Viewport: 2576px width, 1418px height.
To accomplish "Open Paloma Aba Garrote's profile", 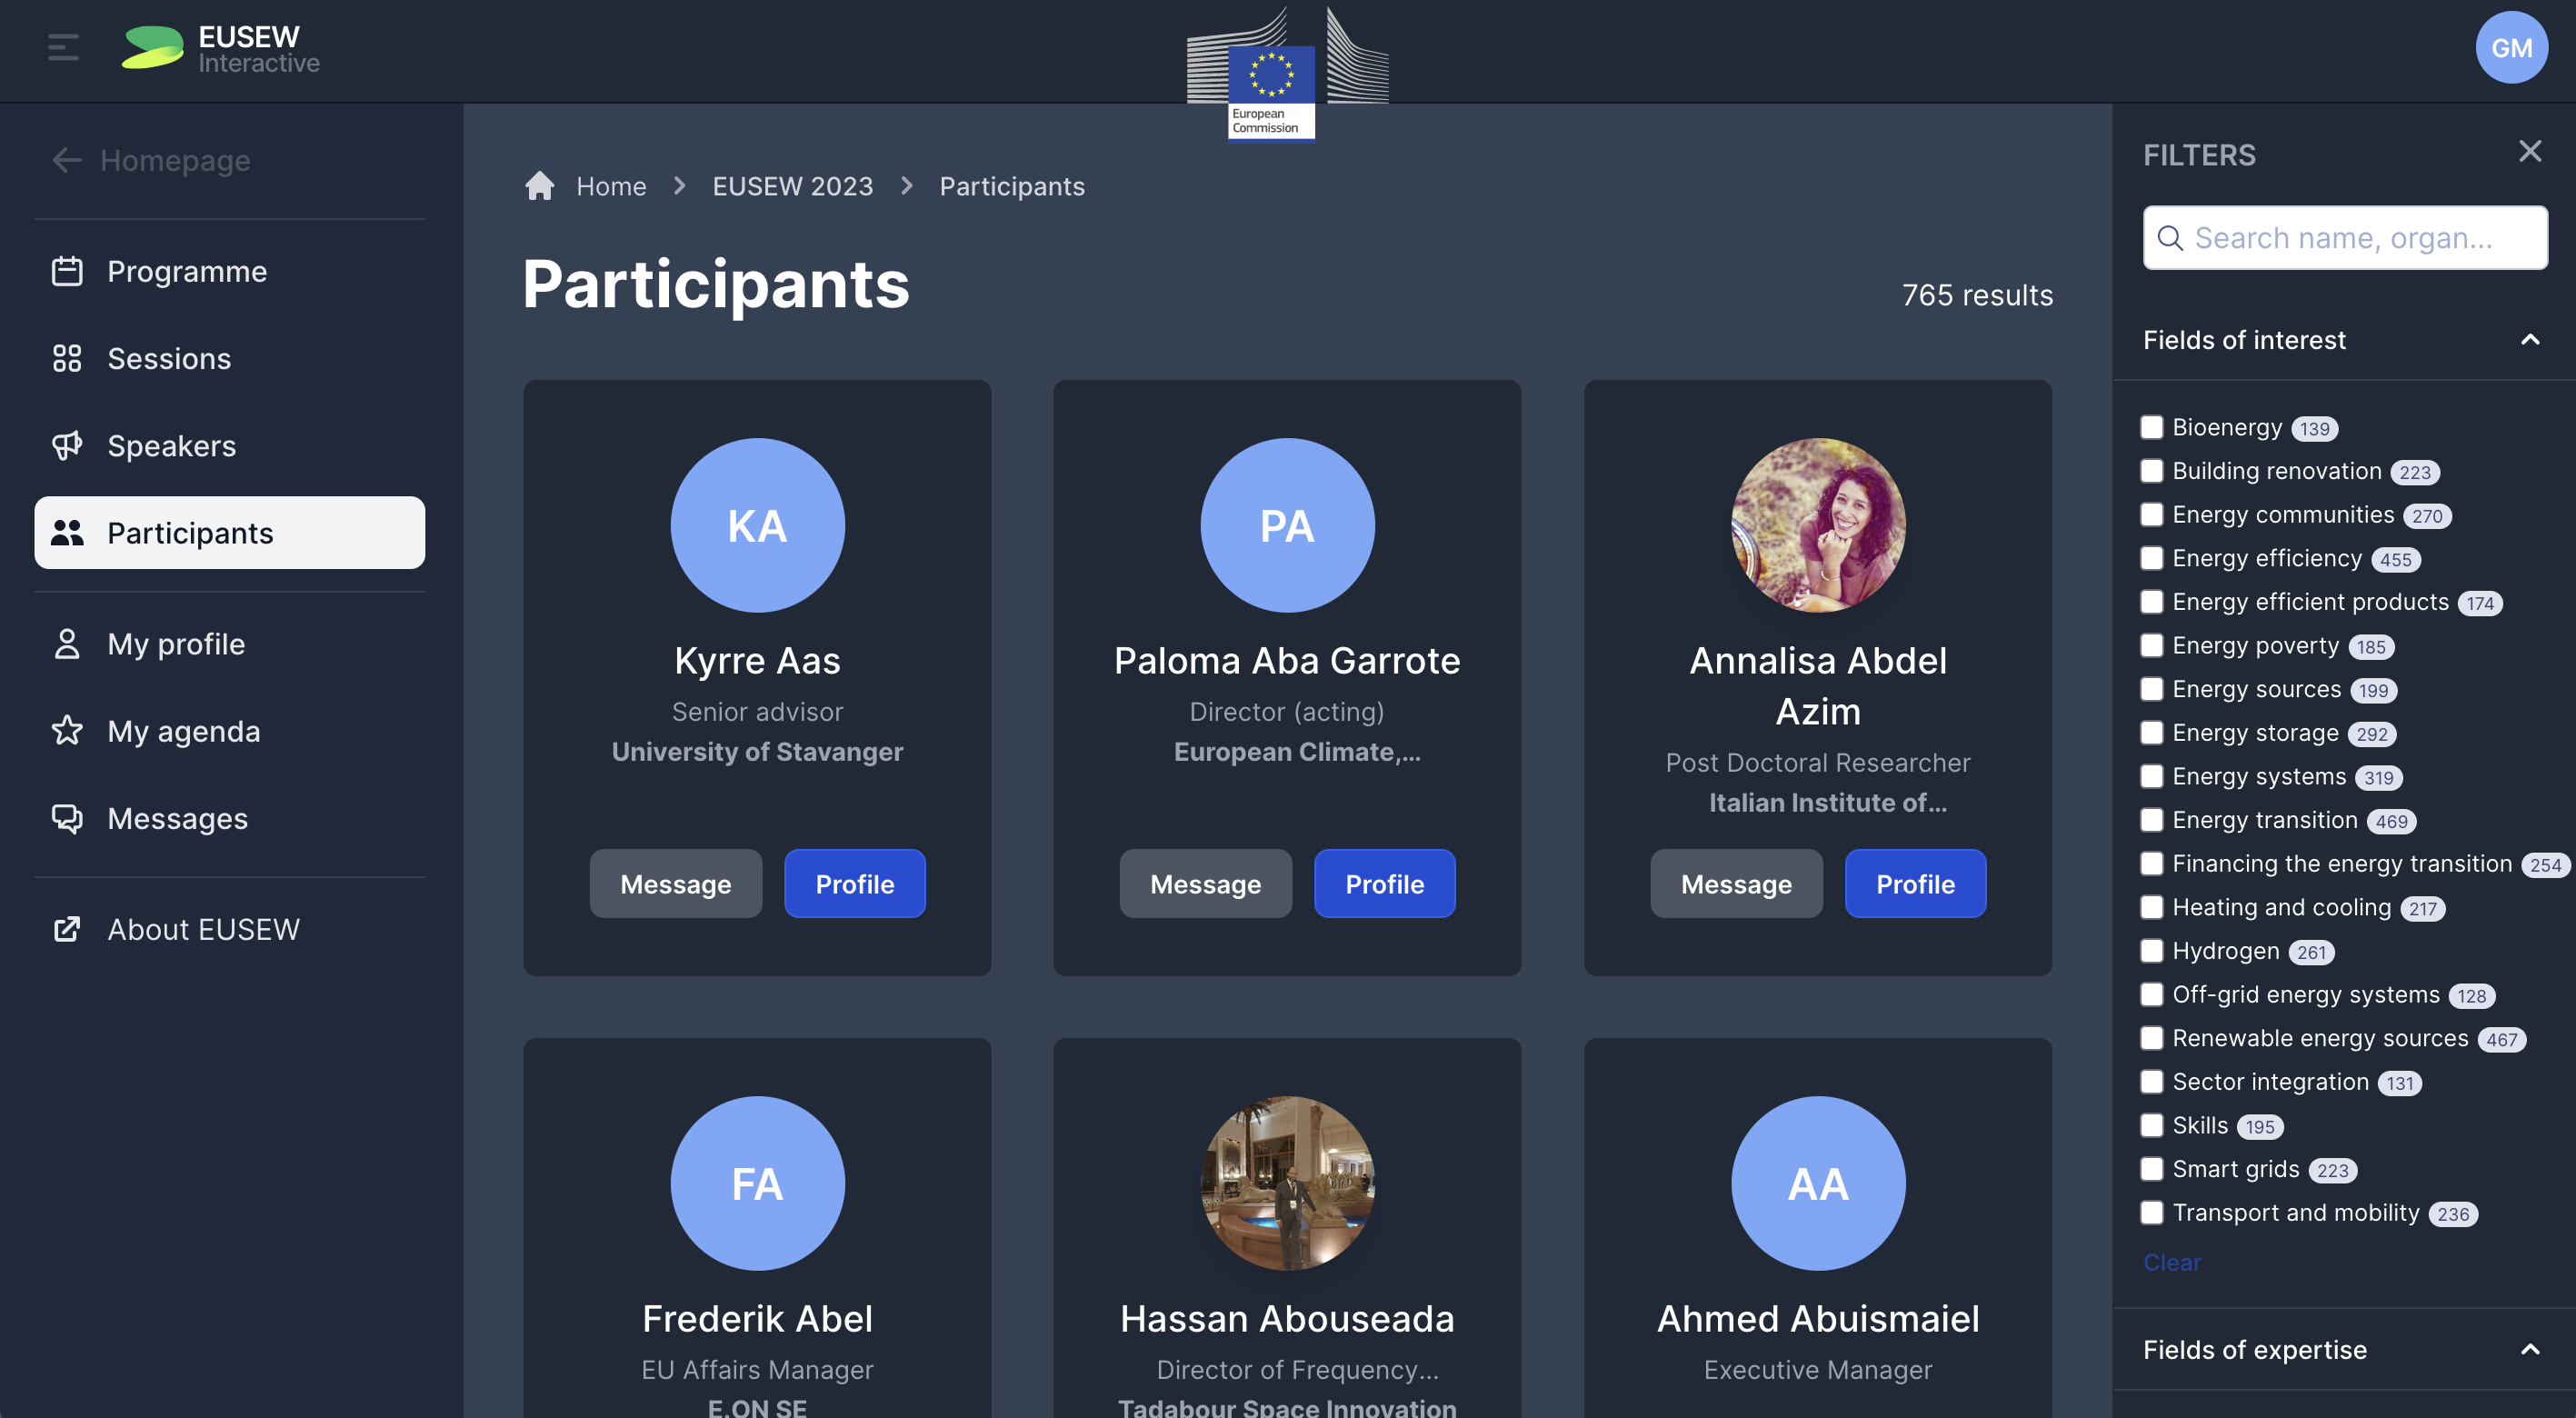I will (1384, 884).
